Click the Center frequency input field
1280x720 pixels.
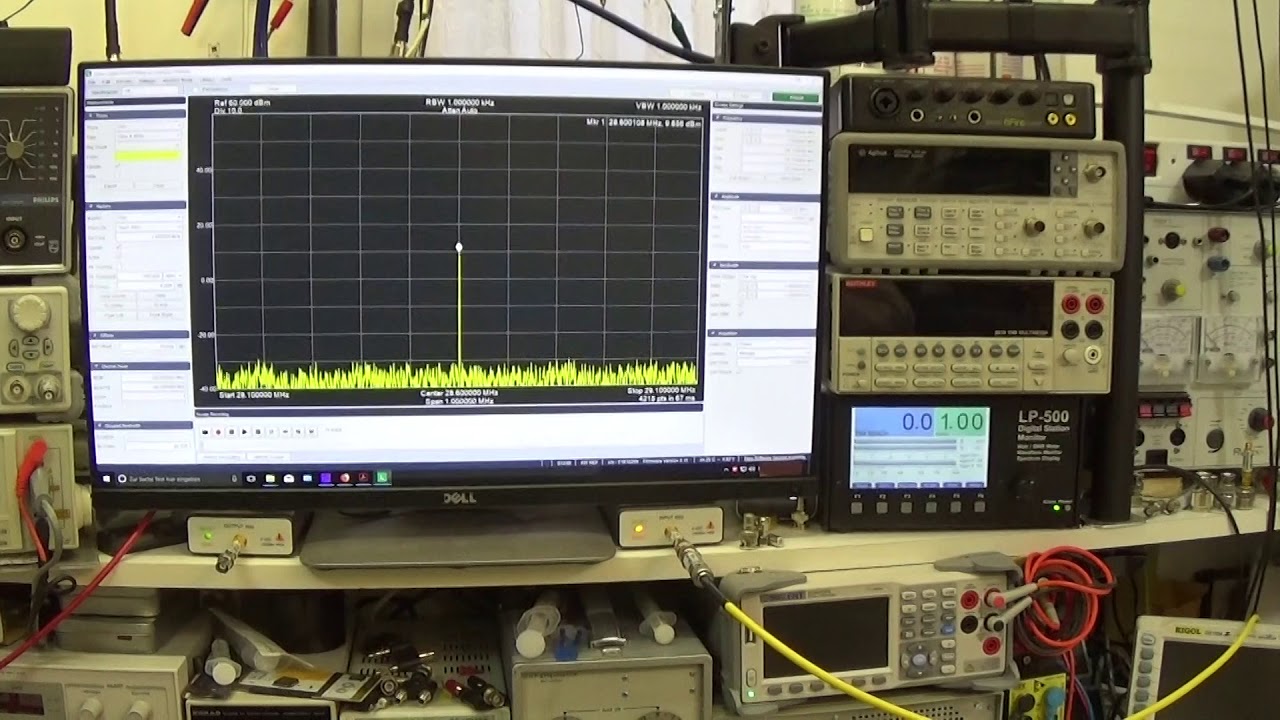click(x=779, y=130)
